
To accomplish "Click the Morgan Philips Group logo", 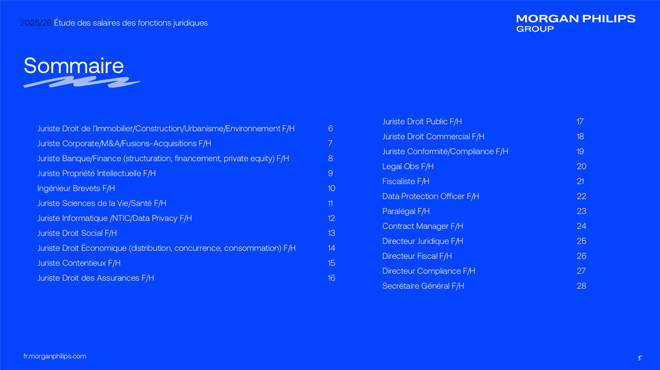I will point(575,24).
